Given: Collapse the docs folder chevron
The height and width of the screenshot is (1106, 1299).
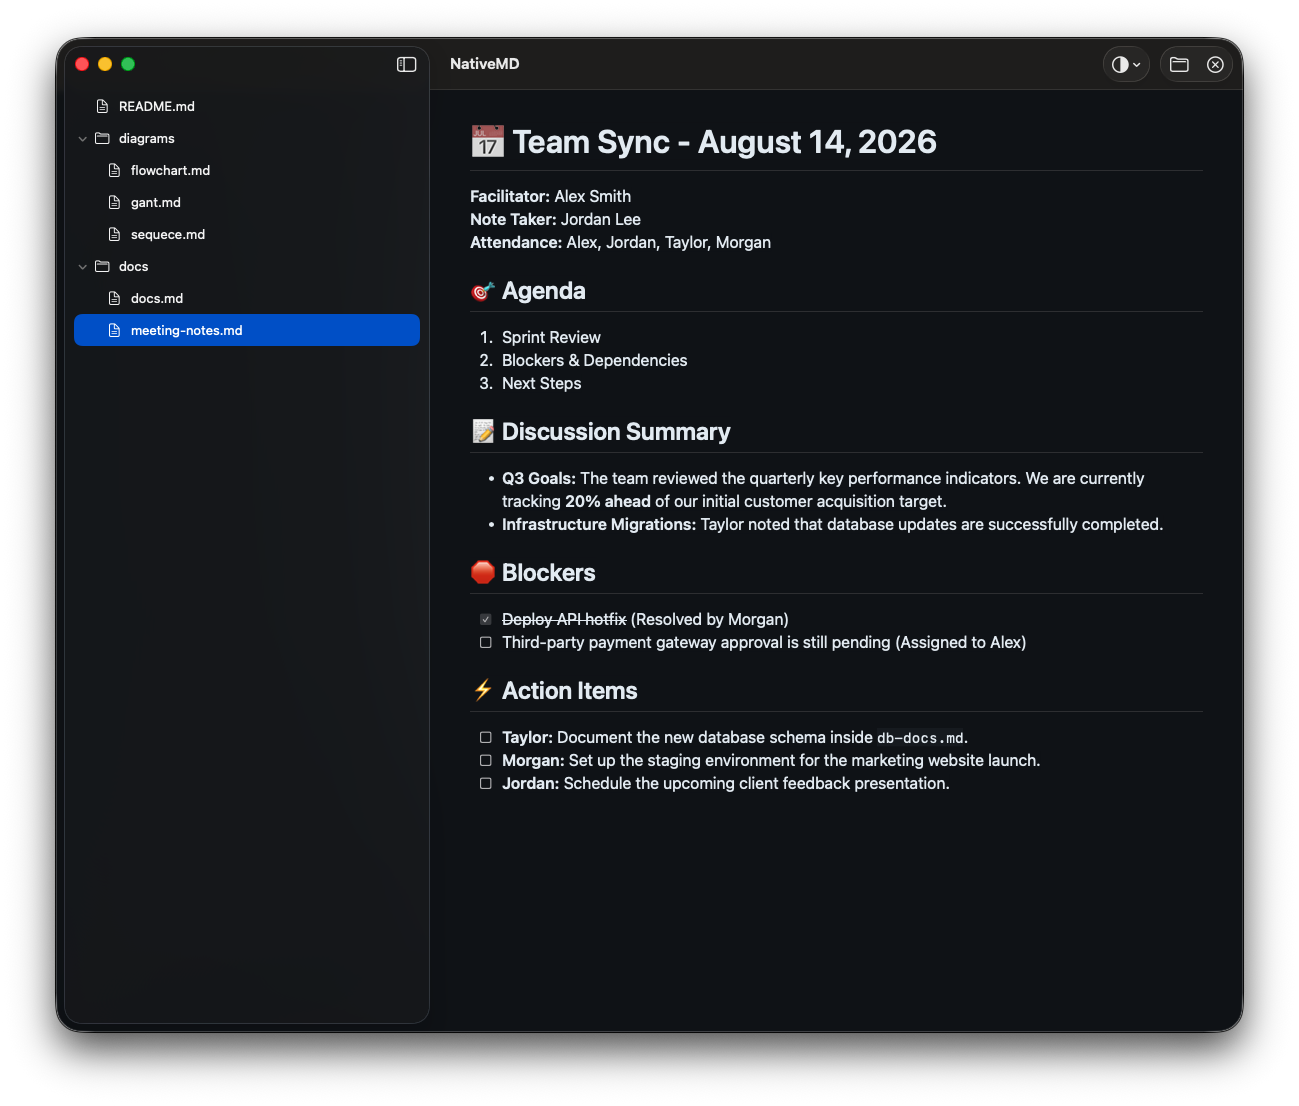Looking at the screenshot, I should [83, 267].
